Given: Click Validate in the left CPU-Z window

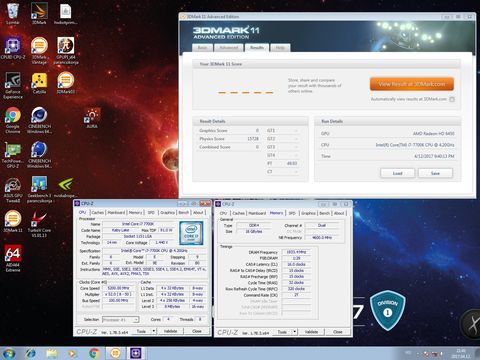Looking at the screenshot, I should click(x=170, y=331).
